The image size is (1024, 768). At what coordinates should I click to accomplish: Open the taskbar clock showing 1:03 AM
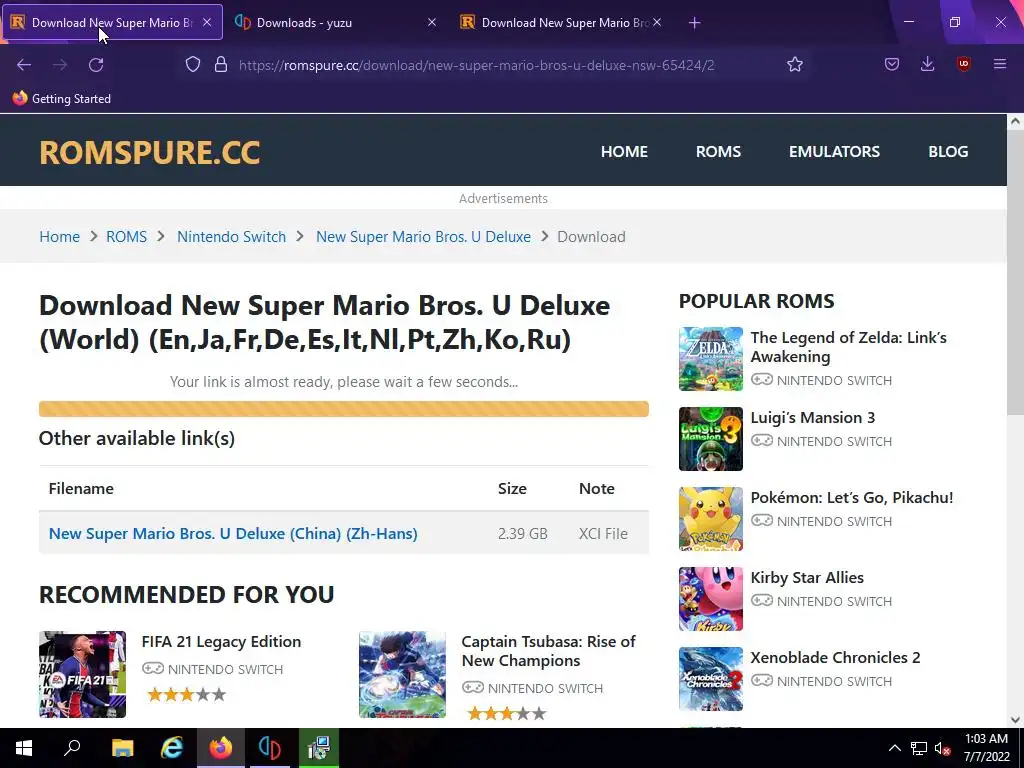click(986, 748)
